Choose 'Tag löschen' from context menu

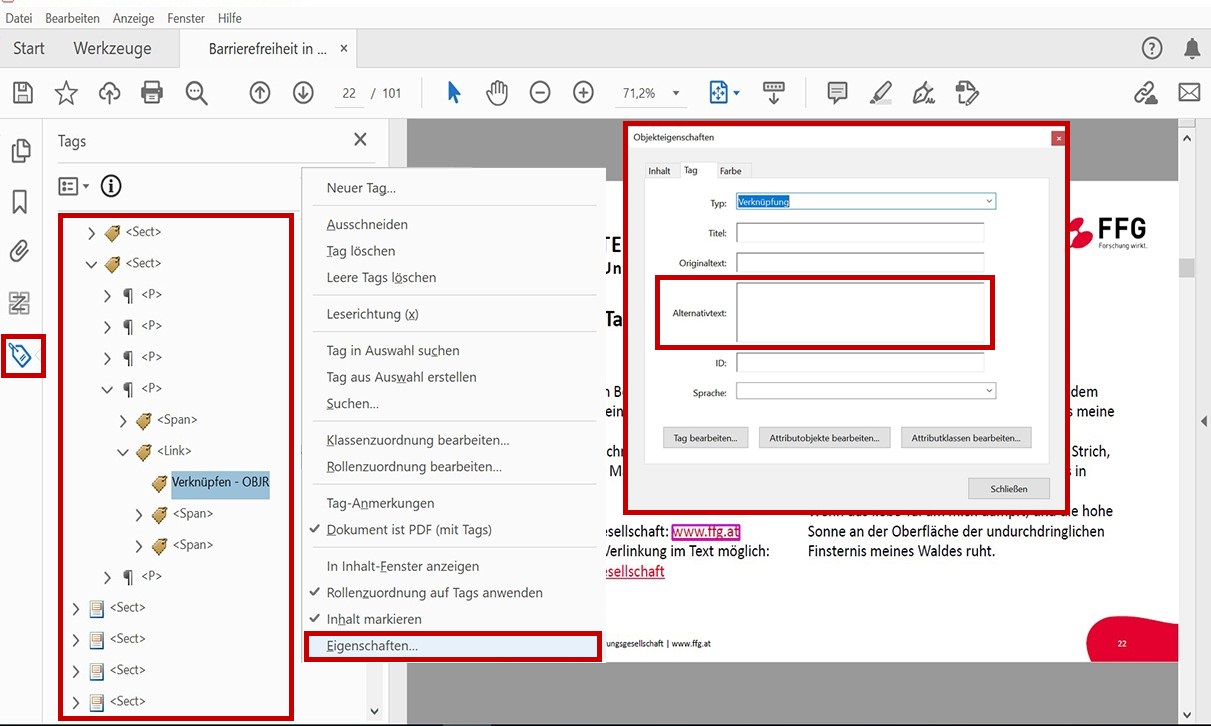[x=361, y=251]
